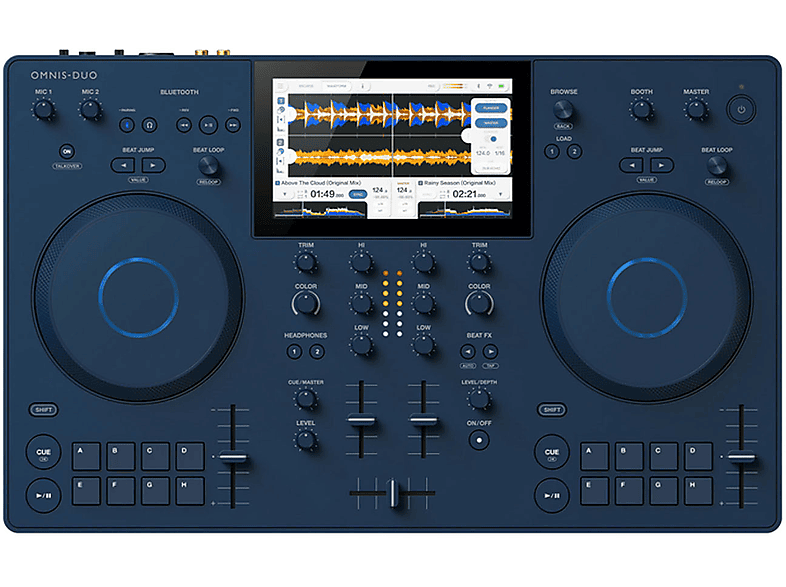
Task: Click the right deck pitch fader handle
Action: (741, 457)
